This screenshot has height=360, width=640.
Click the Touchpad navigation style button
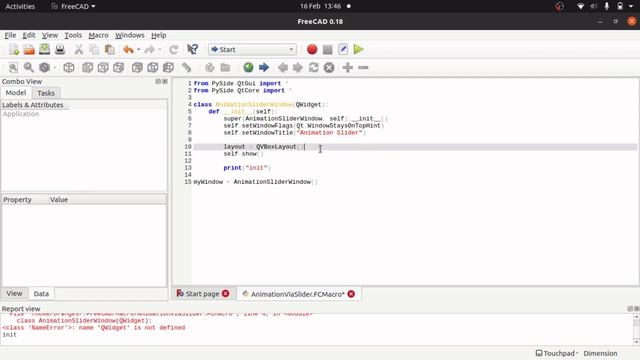557,353
